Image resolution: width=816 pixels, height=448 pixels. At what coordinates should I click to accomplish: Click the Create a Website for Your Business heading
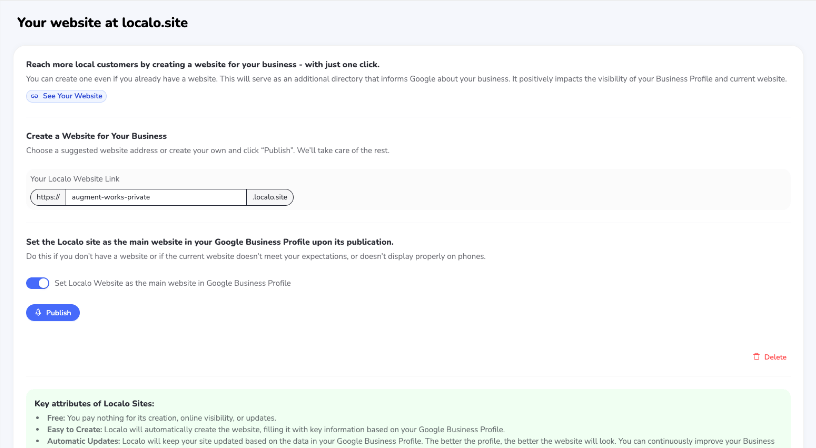96,135
